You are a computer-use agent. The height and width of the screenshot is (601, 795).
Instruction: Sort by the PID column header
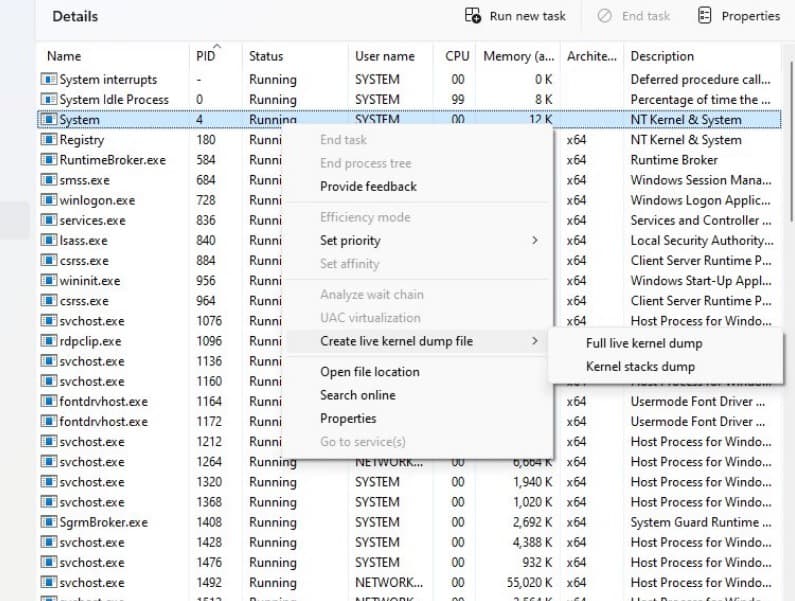coord(205,56)
